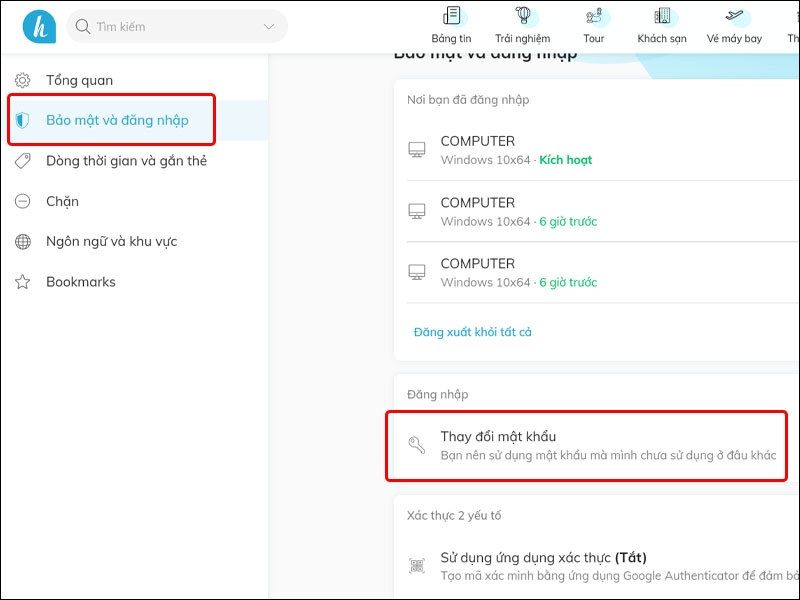Viewport: 800px width, 600px height.
Task: Open Khách sạn hotel icon
Action: 662,15
